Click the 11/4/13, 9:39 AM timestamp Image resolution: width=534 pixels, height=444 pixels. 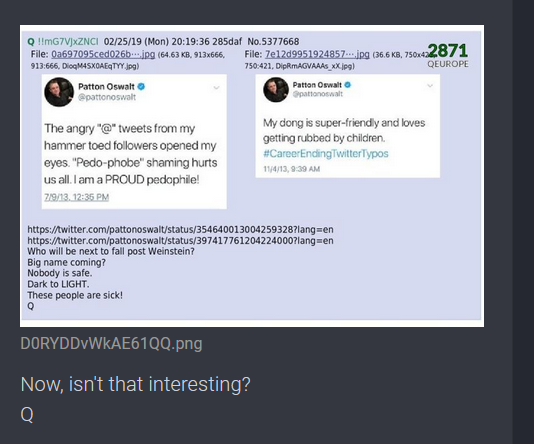tap(292, 169)
